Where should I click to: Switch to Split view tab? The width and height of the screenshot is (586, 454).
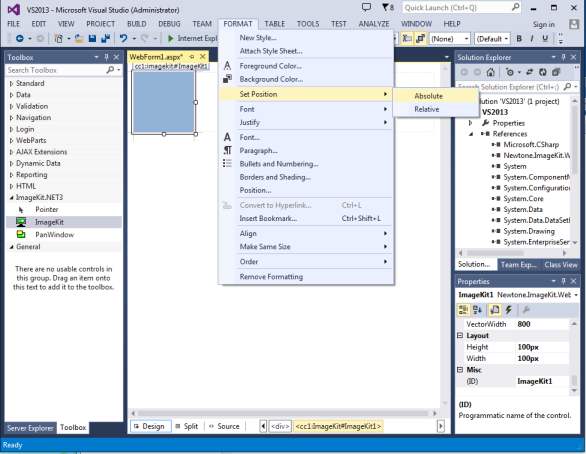click(187, 426)
